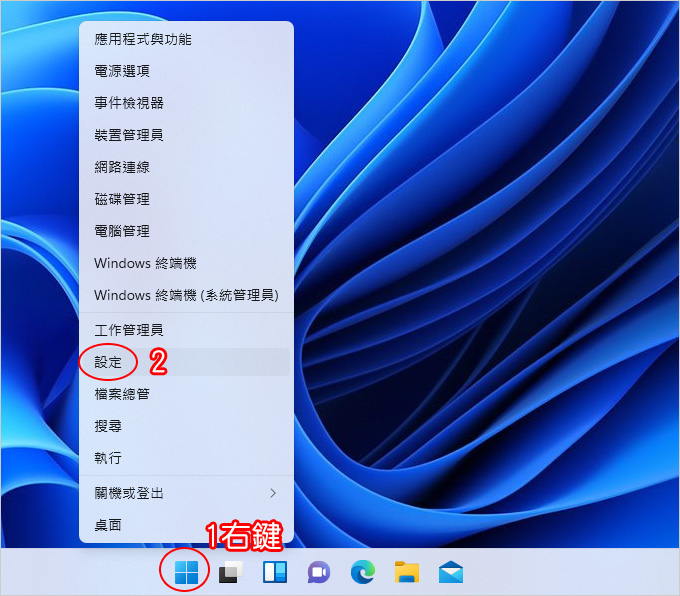Choose 網路連線 menu item
This screenshot has height=596, width=680.
click(x=186, y=167)
